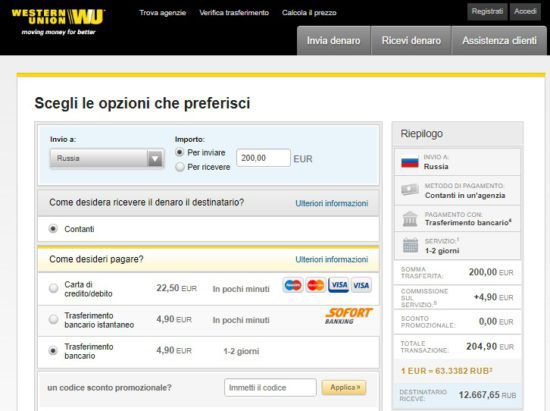Open the Assistenza clienti tab
The height and width of the screenshot is (411, 550).
pyautogui.click(x=499, y=40)
